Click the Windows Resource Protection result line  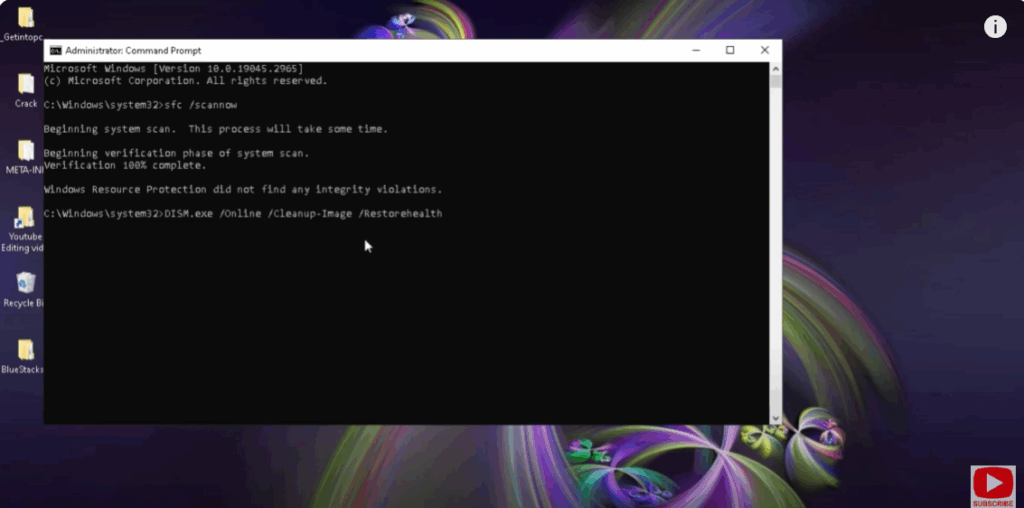tap(242, 189)
